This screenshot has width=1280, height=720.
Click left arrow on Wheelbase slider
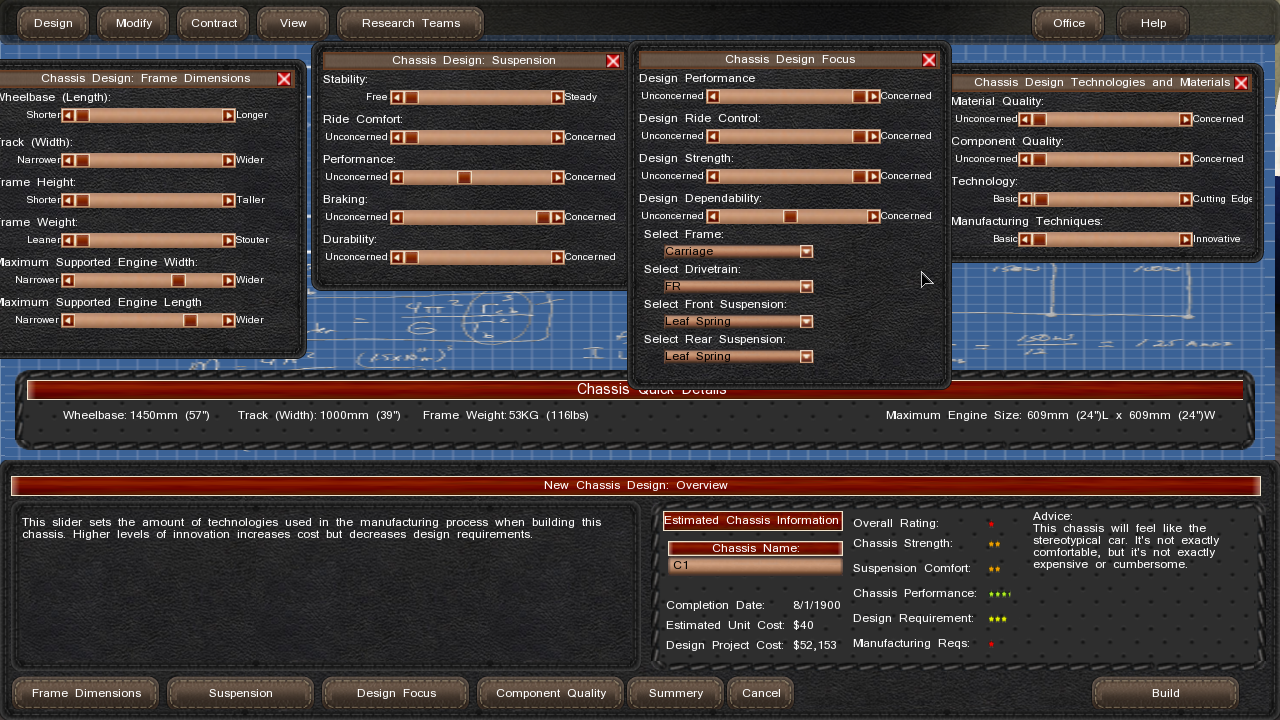pos(68,115)
